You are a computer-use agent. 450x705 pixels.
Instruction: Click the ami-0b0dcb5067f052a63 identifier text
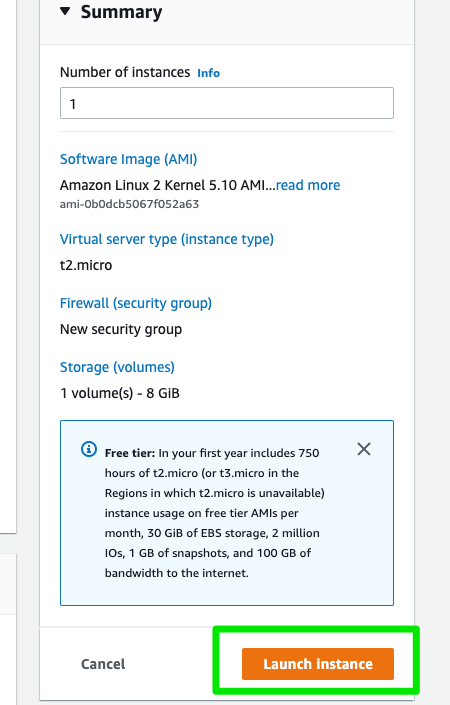coord(129,204)
